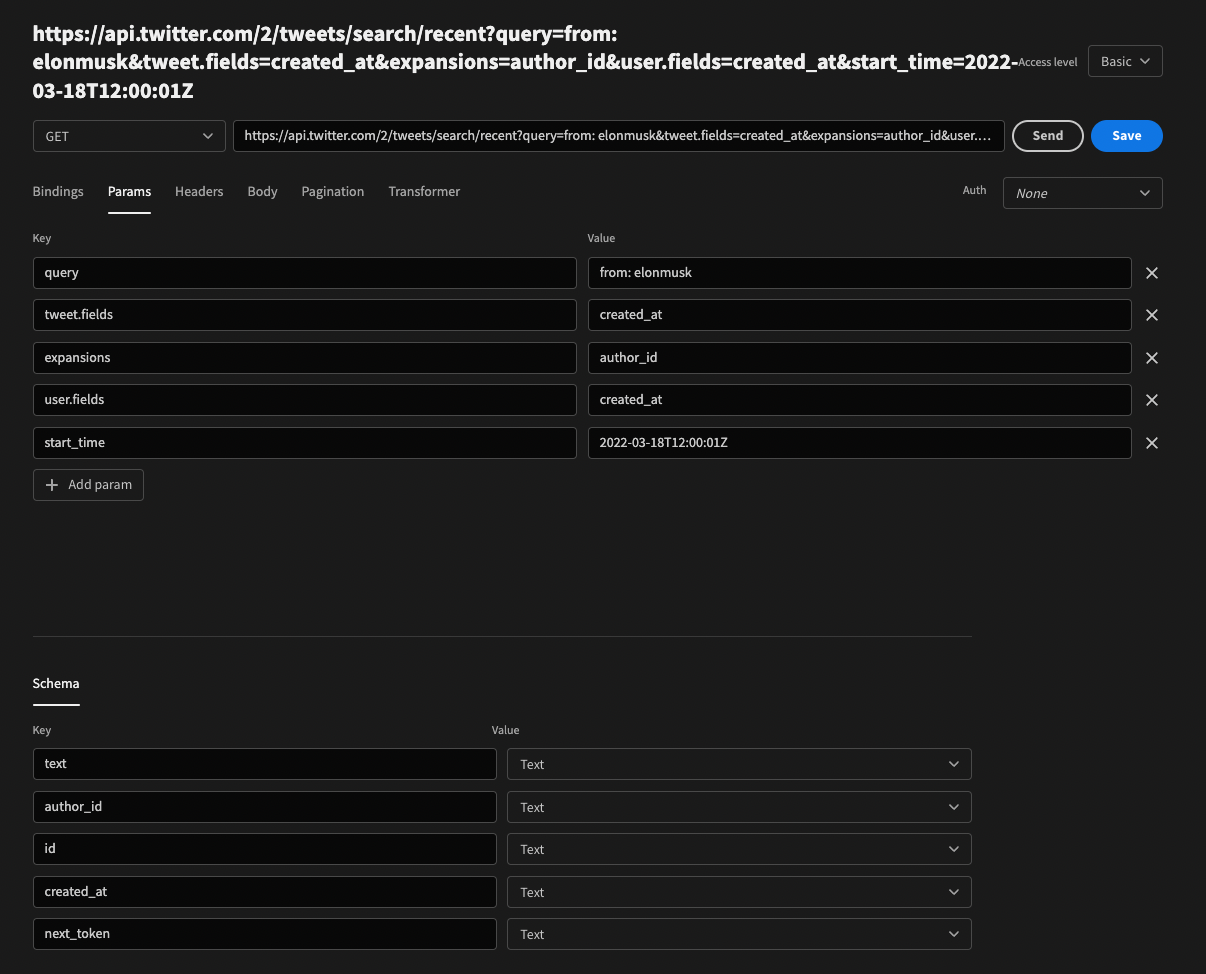Switch to the Transformer tab
Viewport: 1206px width, 974px height.
click(x=424, y=191)
